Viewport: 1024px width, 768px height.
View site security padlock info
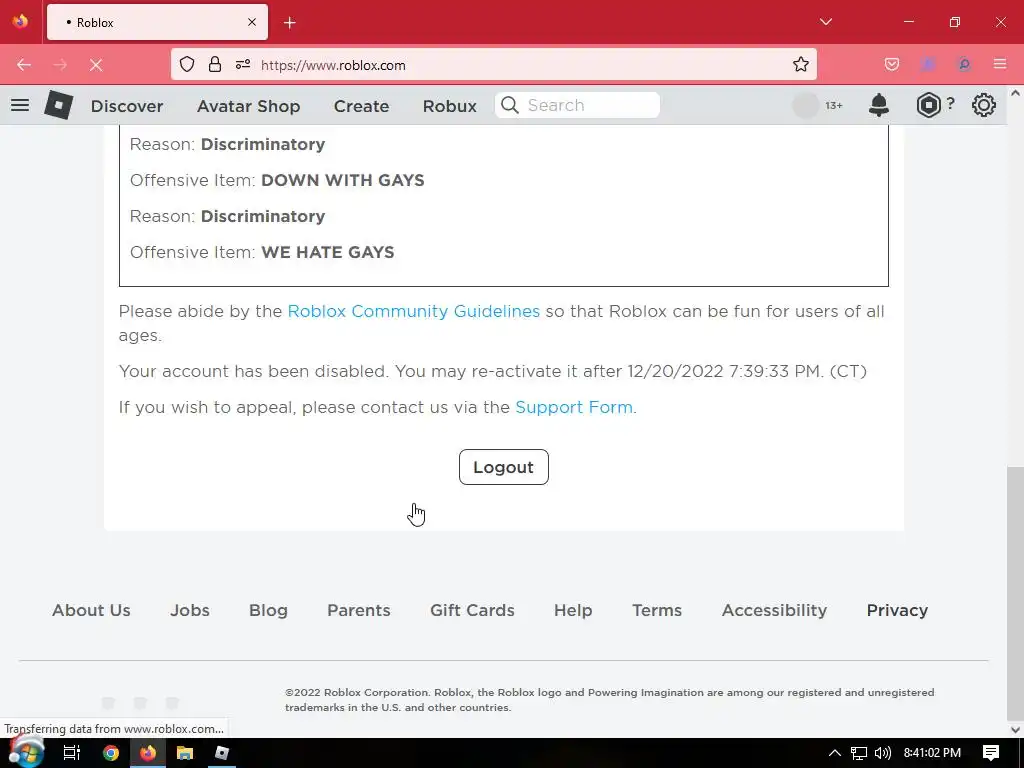[x=215, y=65]
